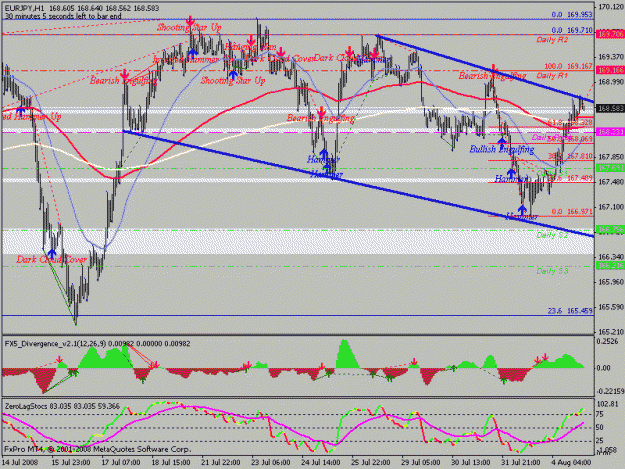
Task: Click the 166.340 value on price axis
Action: pyautogui.click(x=610, y=257)
